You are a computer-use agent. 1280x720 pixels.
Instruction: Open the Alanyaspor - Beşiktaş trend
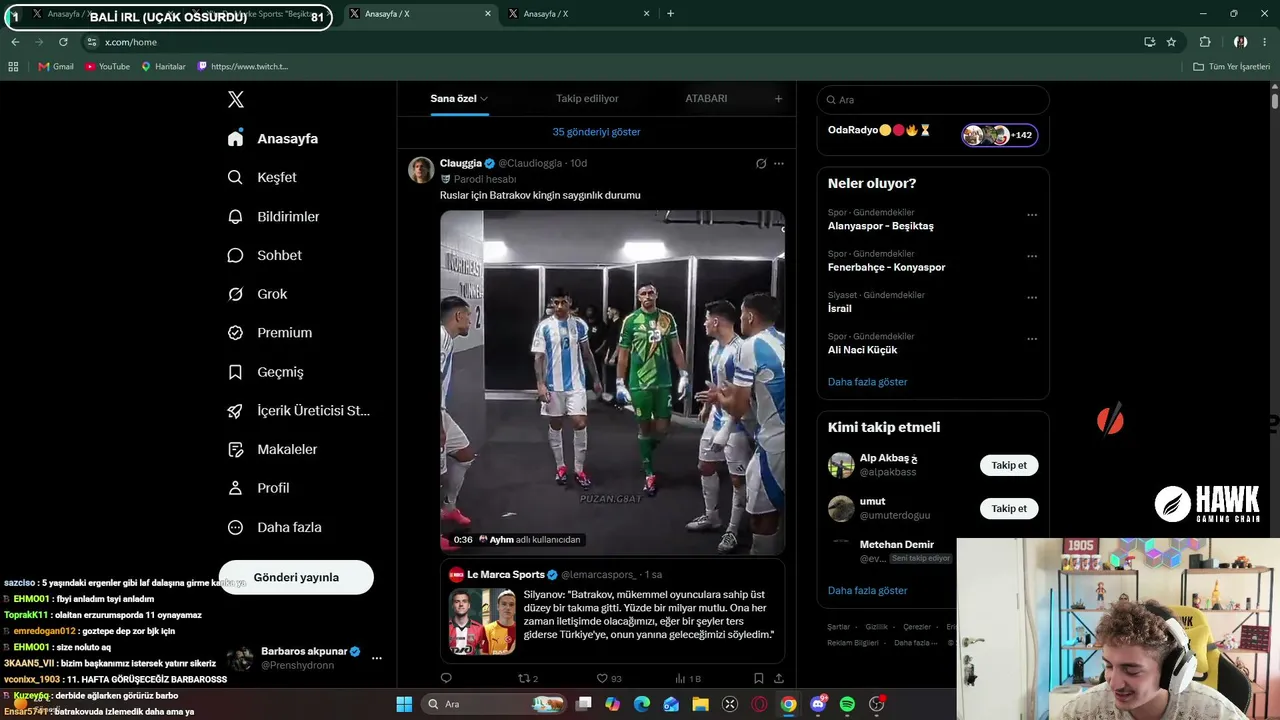880,226
